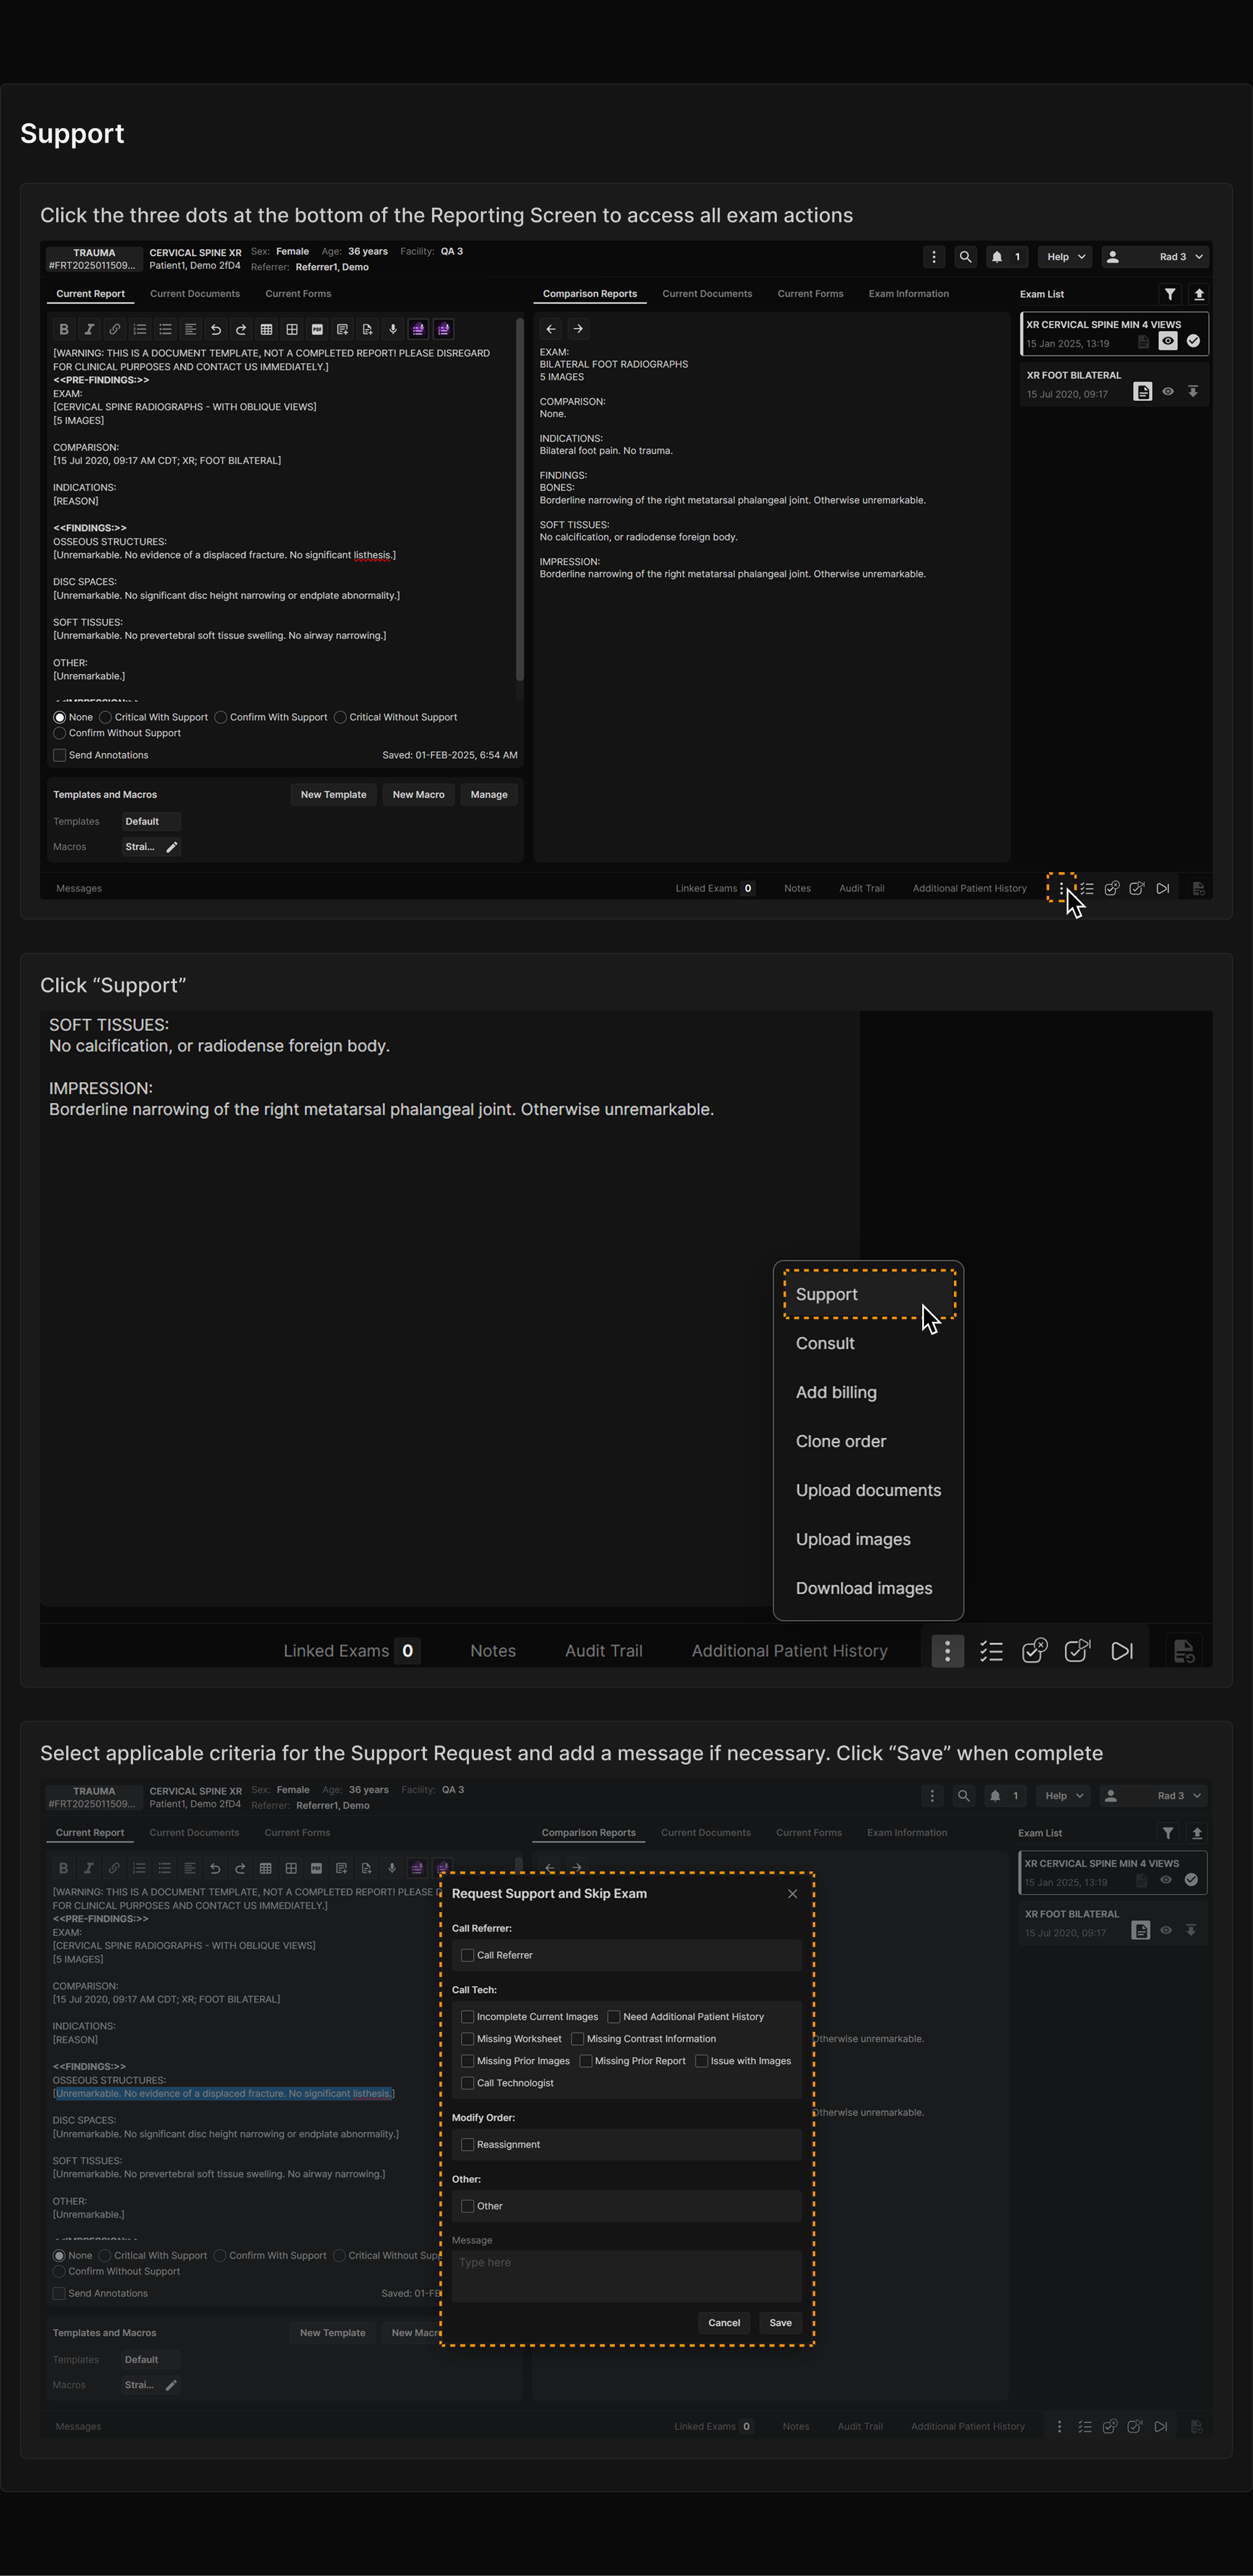Click checklist icon in enlarged Click Support bar
This screenshot has height=2576, width=1253.
coord(991,1651)
